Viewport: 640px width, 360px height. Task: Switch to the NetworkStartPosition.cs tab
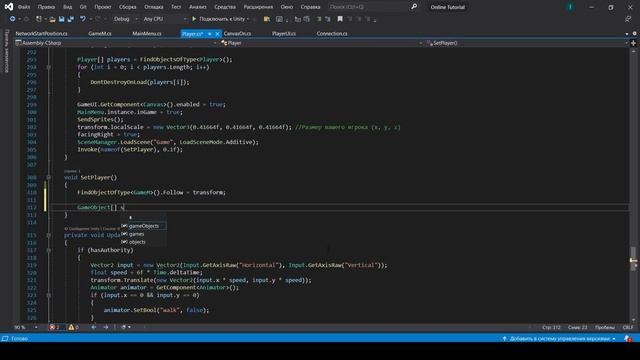point(42,34)
